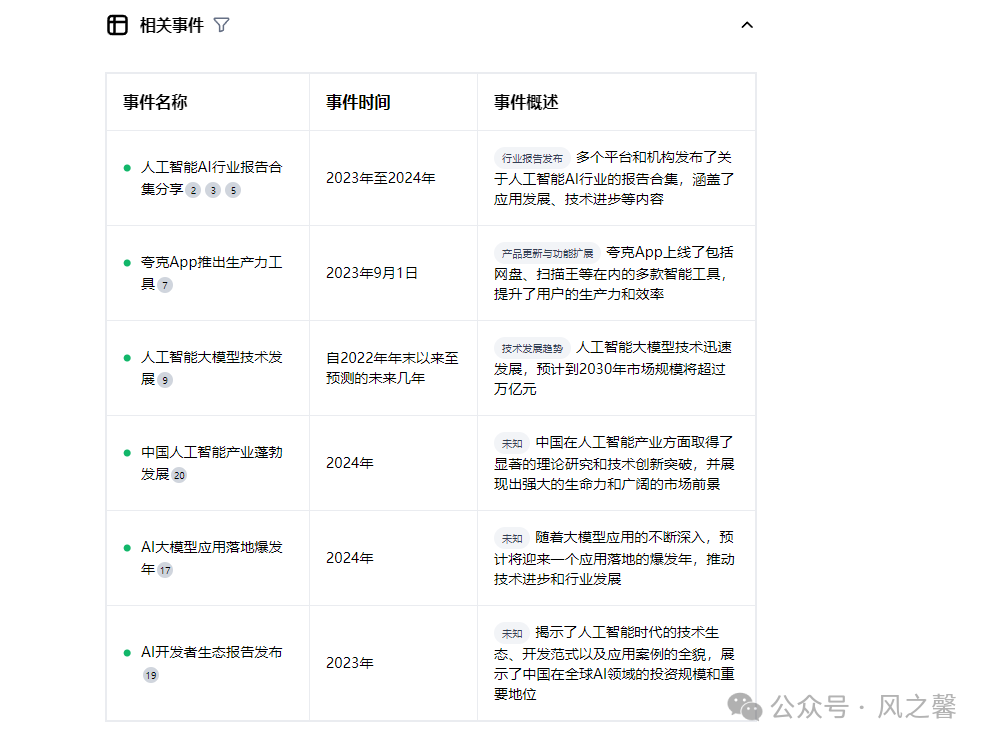987x745 pixels.
Task: Click citation badge 5 after 合集分享
Action: tap(232, 189)
